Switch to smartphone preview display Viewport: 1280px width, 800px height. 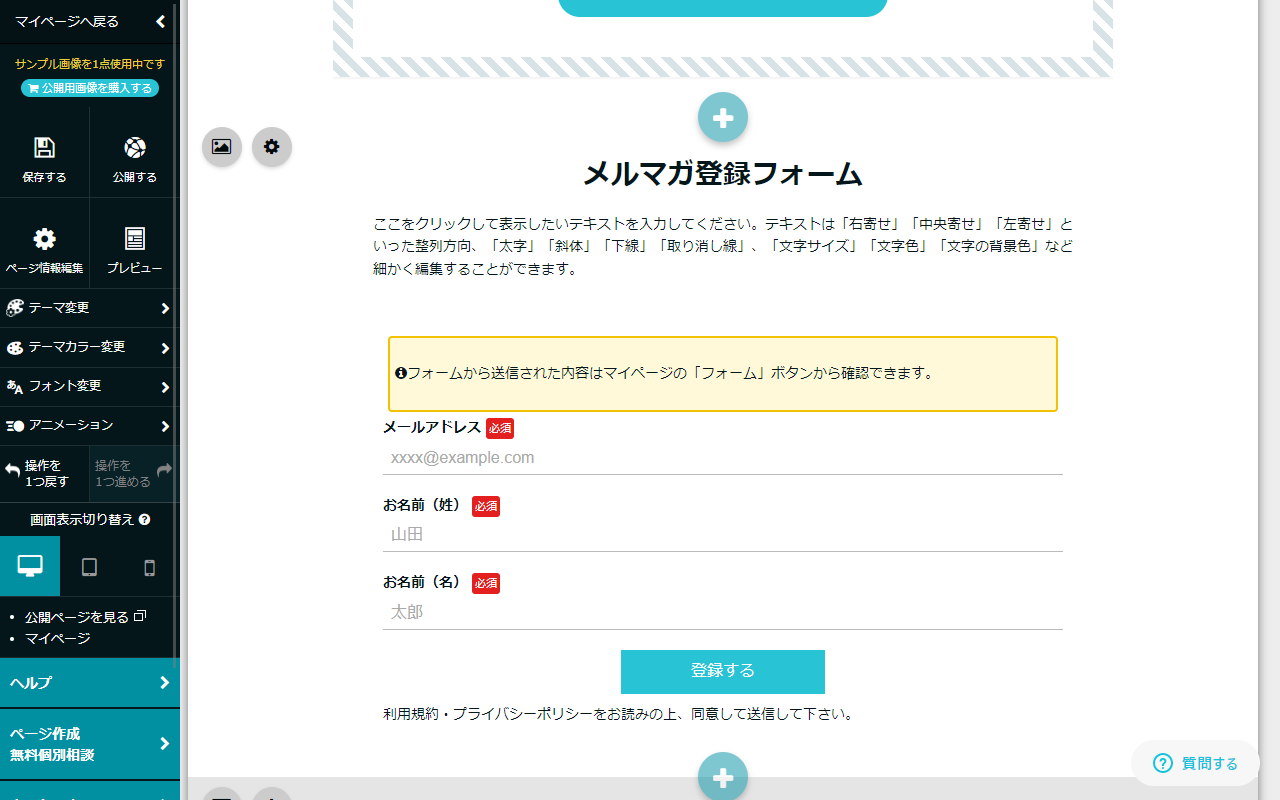tap(150, 566)
